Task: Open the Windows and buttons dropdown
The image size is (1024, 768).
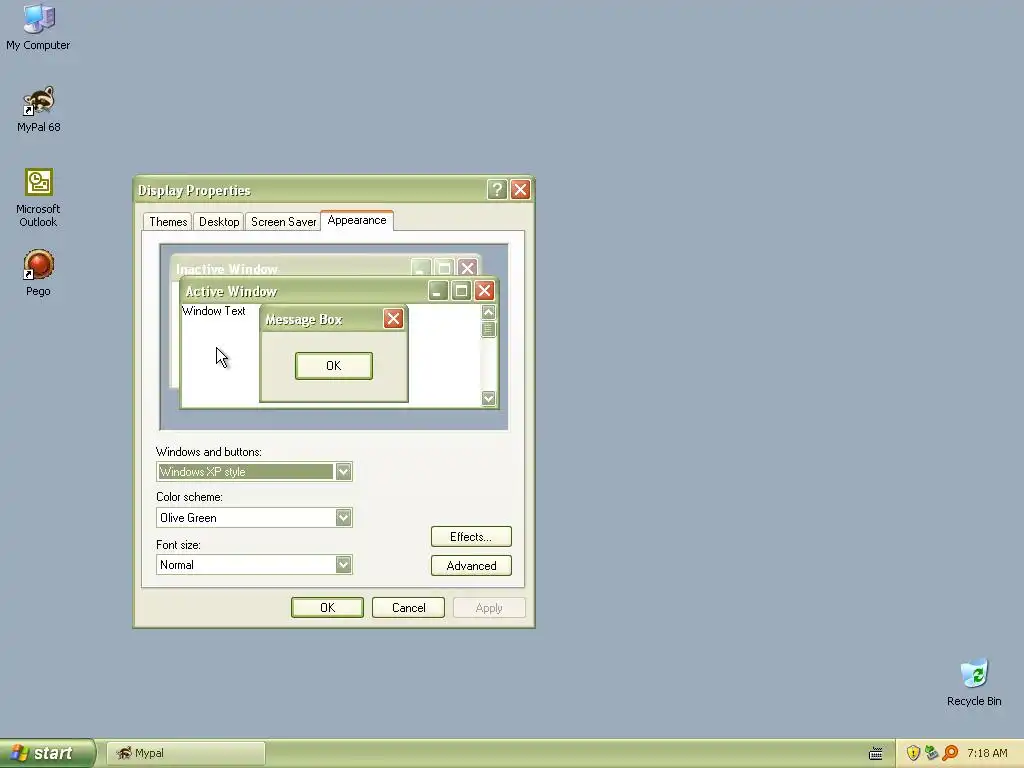Action: [x=344, y=472]
